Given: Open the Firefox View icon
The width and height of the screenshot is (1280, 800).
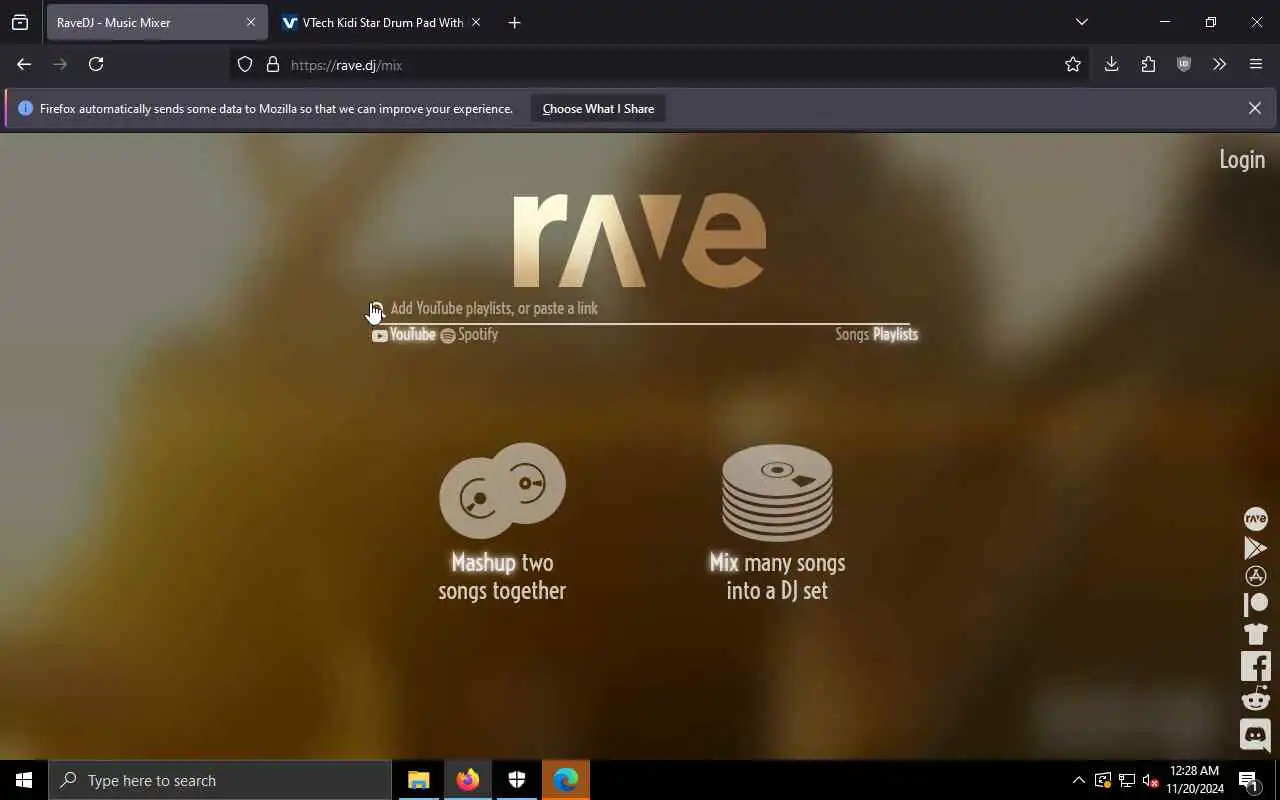Looking at the screenshot, I should coord(20,22).
